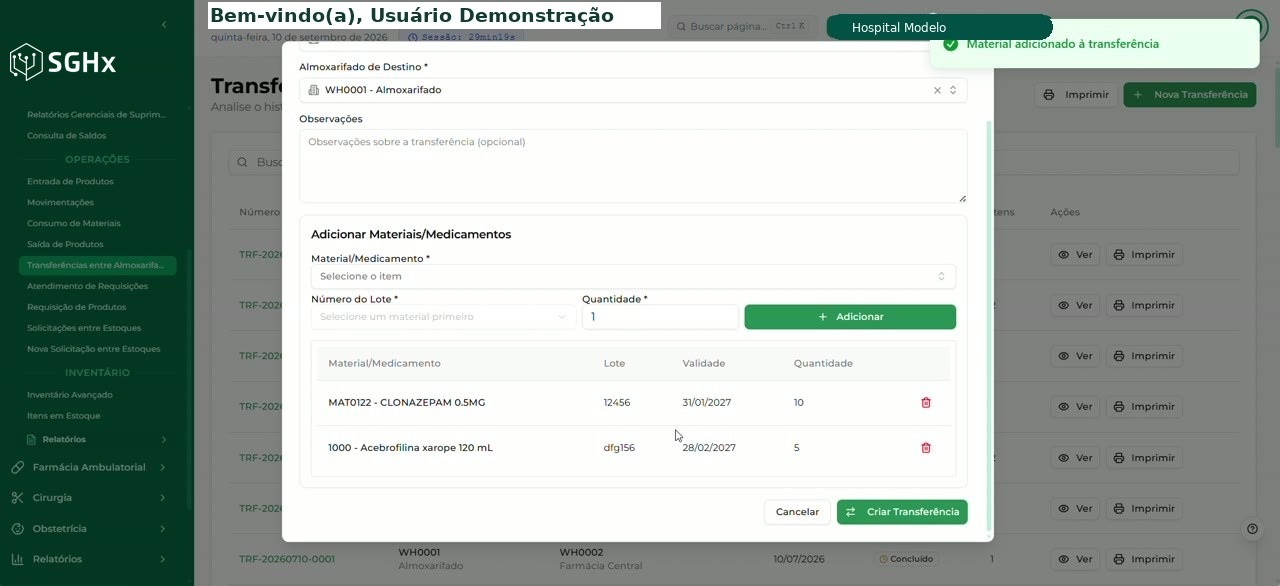The height and width of the screenshot is (586, 1280).
Task: Click the scissors icon beside Cirurgia
Action: (18, 498)
